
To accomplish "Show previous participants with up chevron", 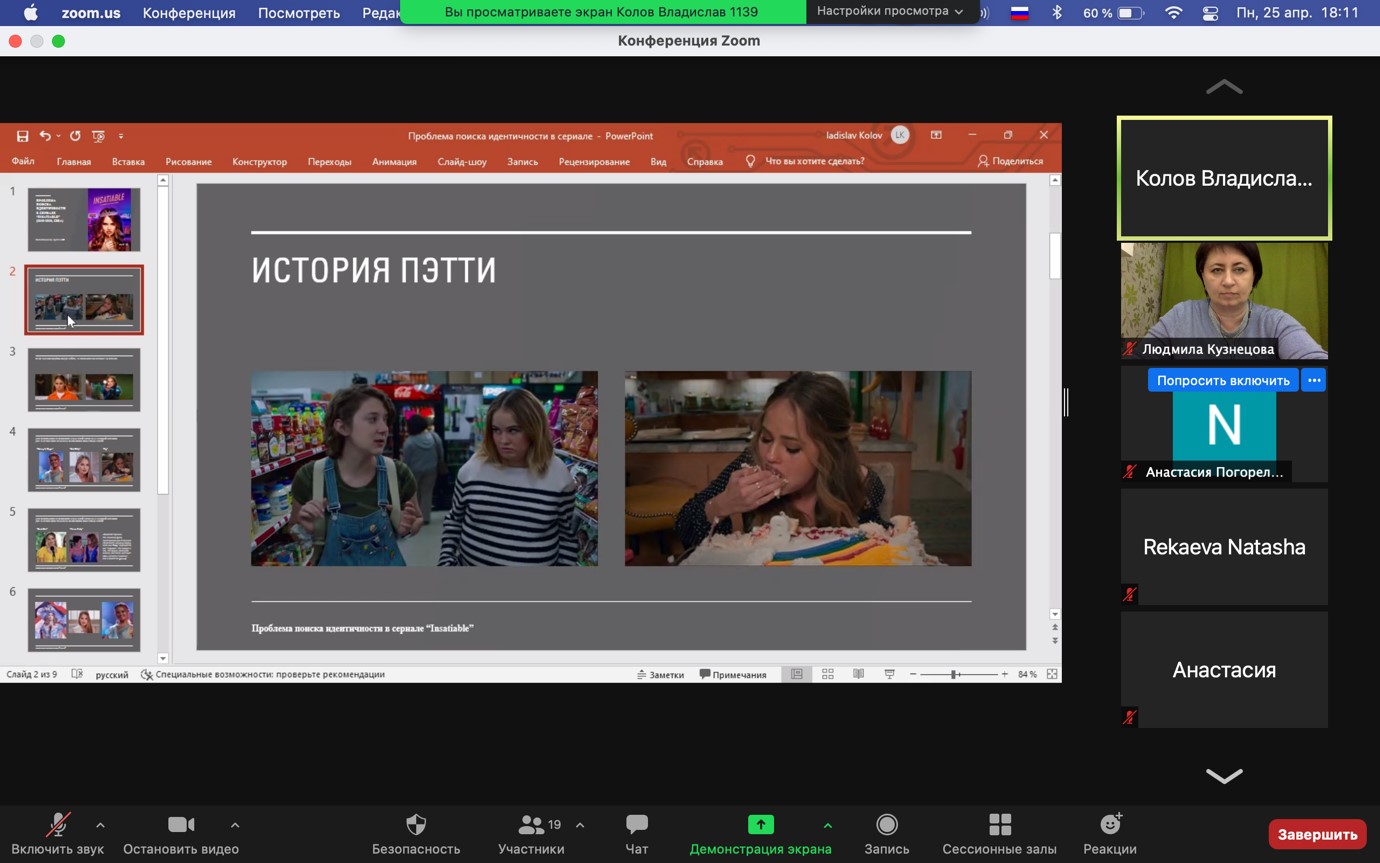I will [1224, 87].
